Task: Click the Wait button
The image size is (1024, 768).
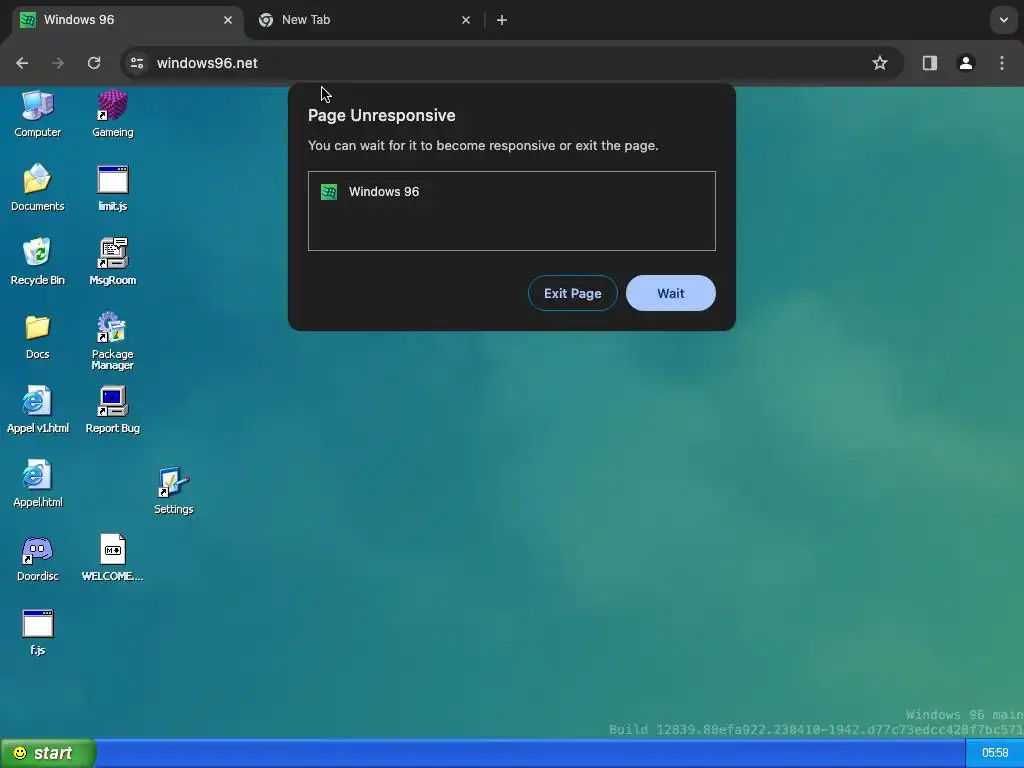Action: tap(671, 293)
